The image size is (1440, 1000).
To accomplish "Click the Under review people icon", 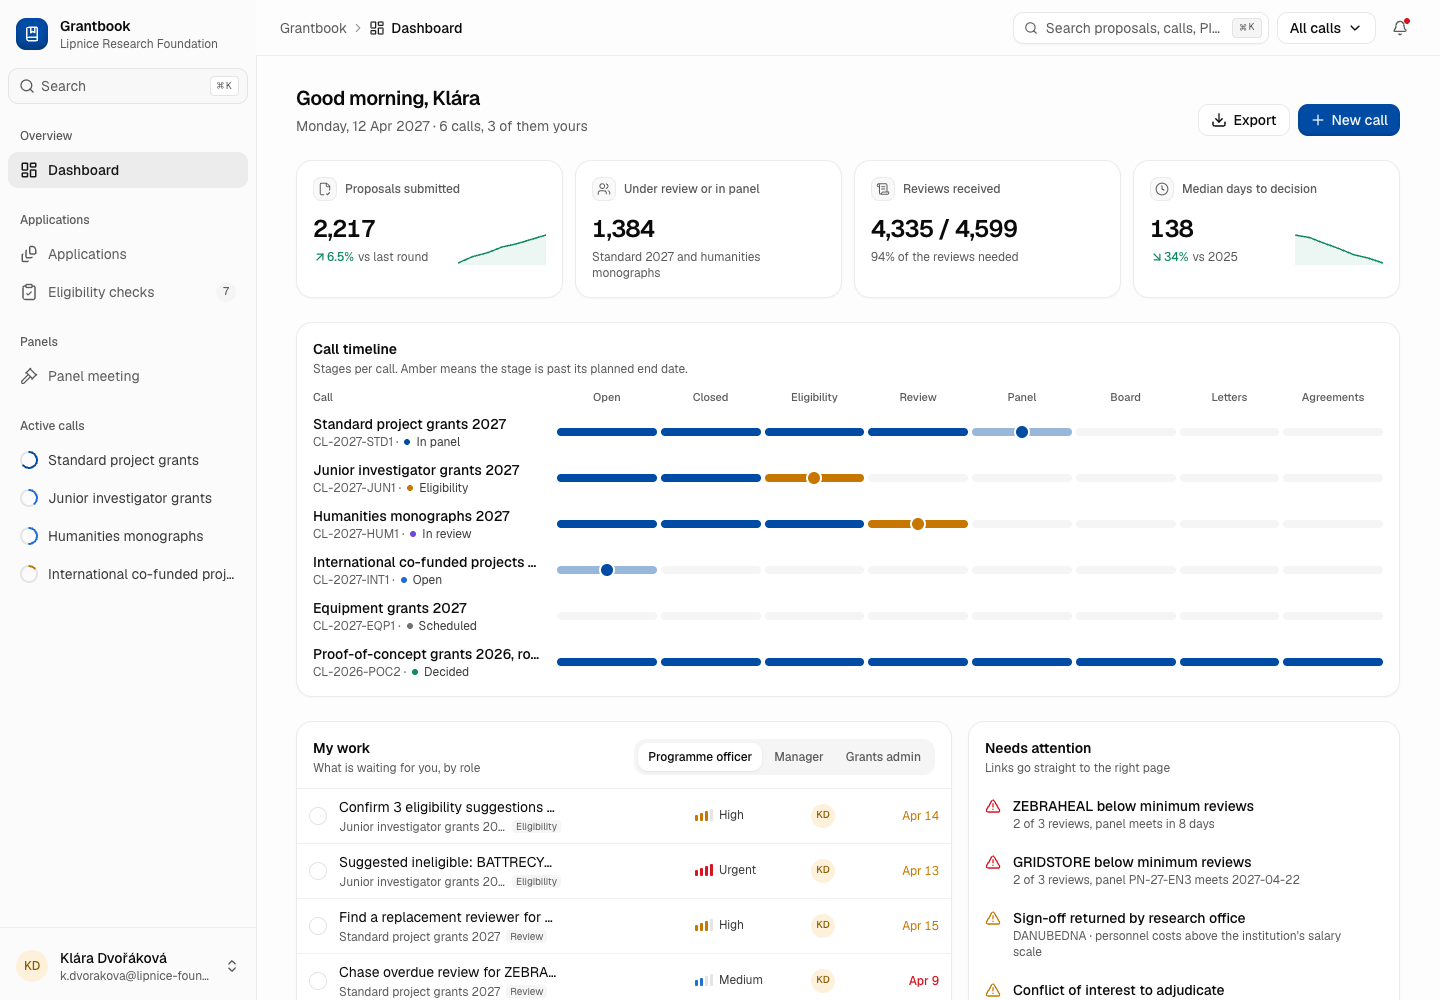I will [x=604, y=189].
